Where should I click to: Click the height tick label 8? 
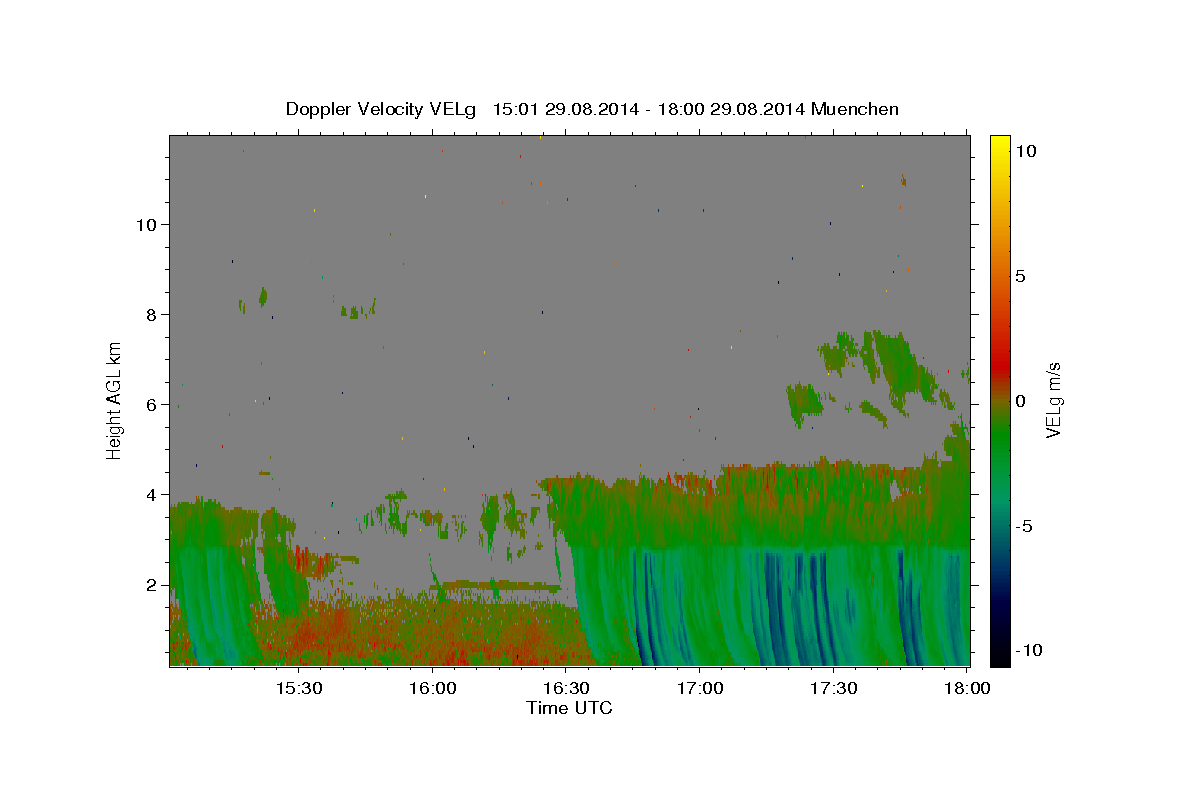click(x=152, y=314)
